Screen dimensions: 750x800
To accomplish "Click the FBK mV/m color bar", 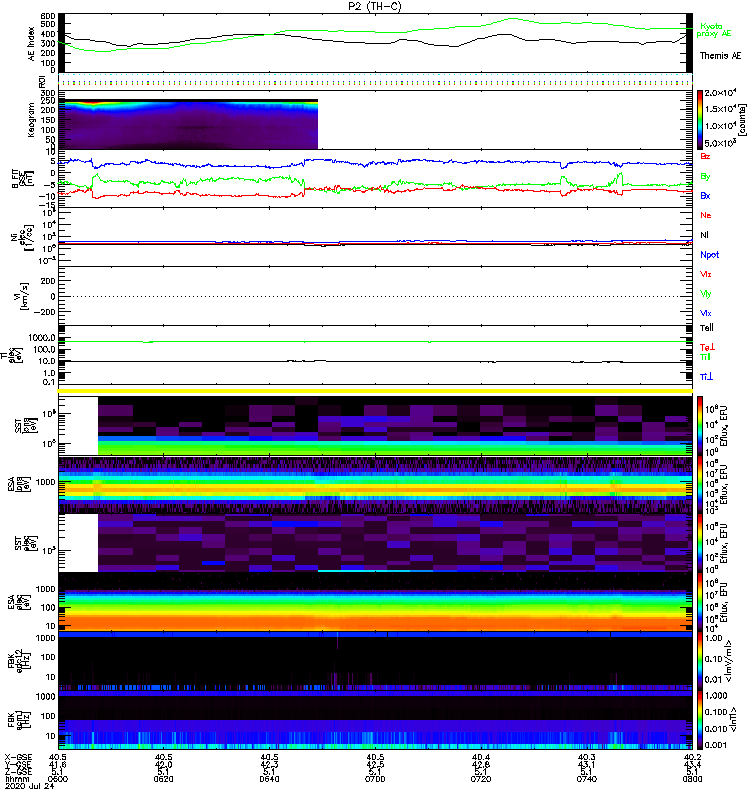I will (x=700, y=661).
